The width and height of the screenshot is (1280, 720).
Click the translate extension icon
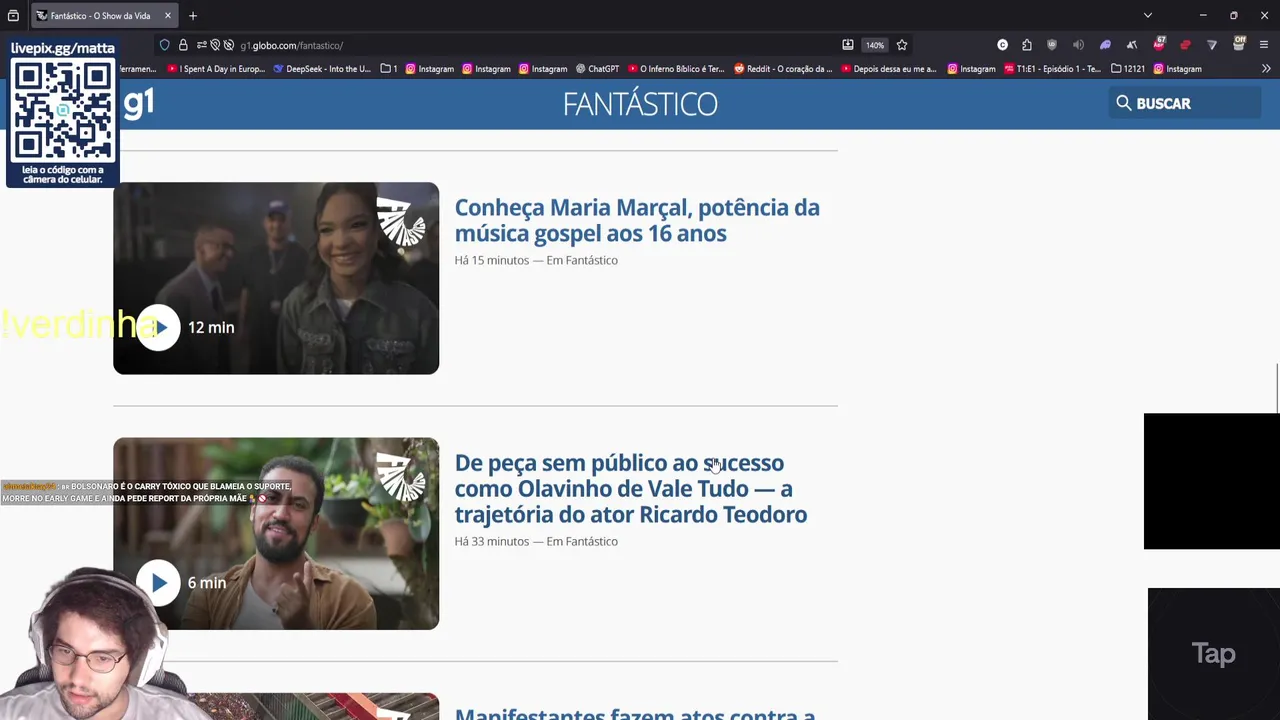point(1131,45)
